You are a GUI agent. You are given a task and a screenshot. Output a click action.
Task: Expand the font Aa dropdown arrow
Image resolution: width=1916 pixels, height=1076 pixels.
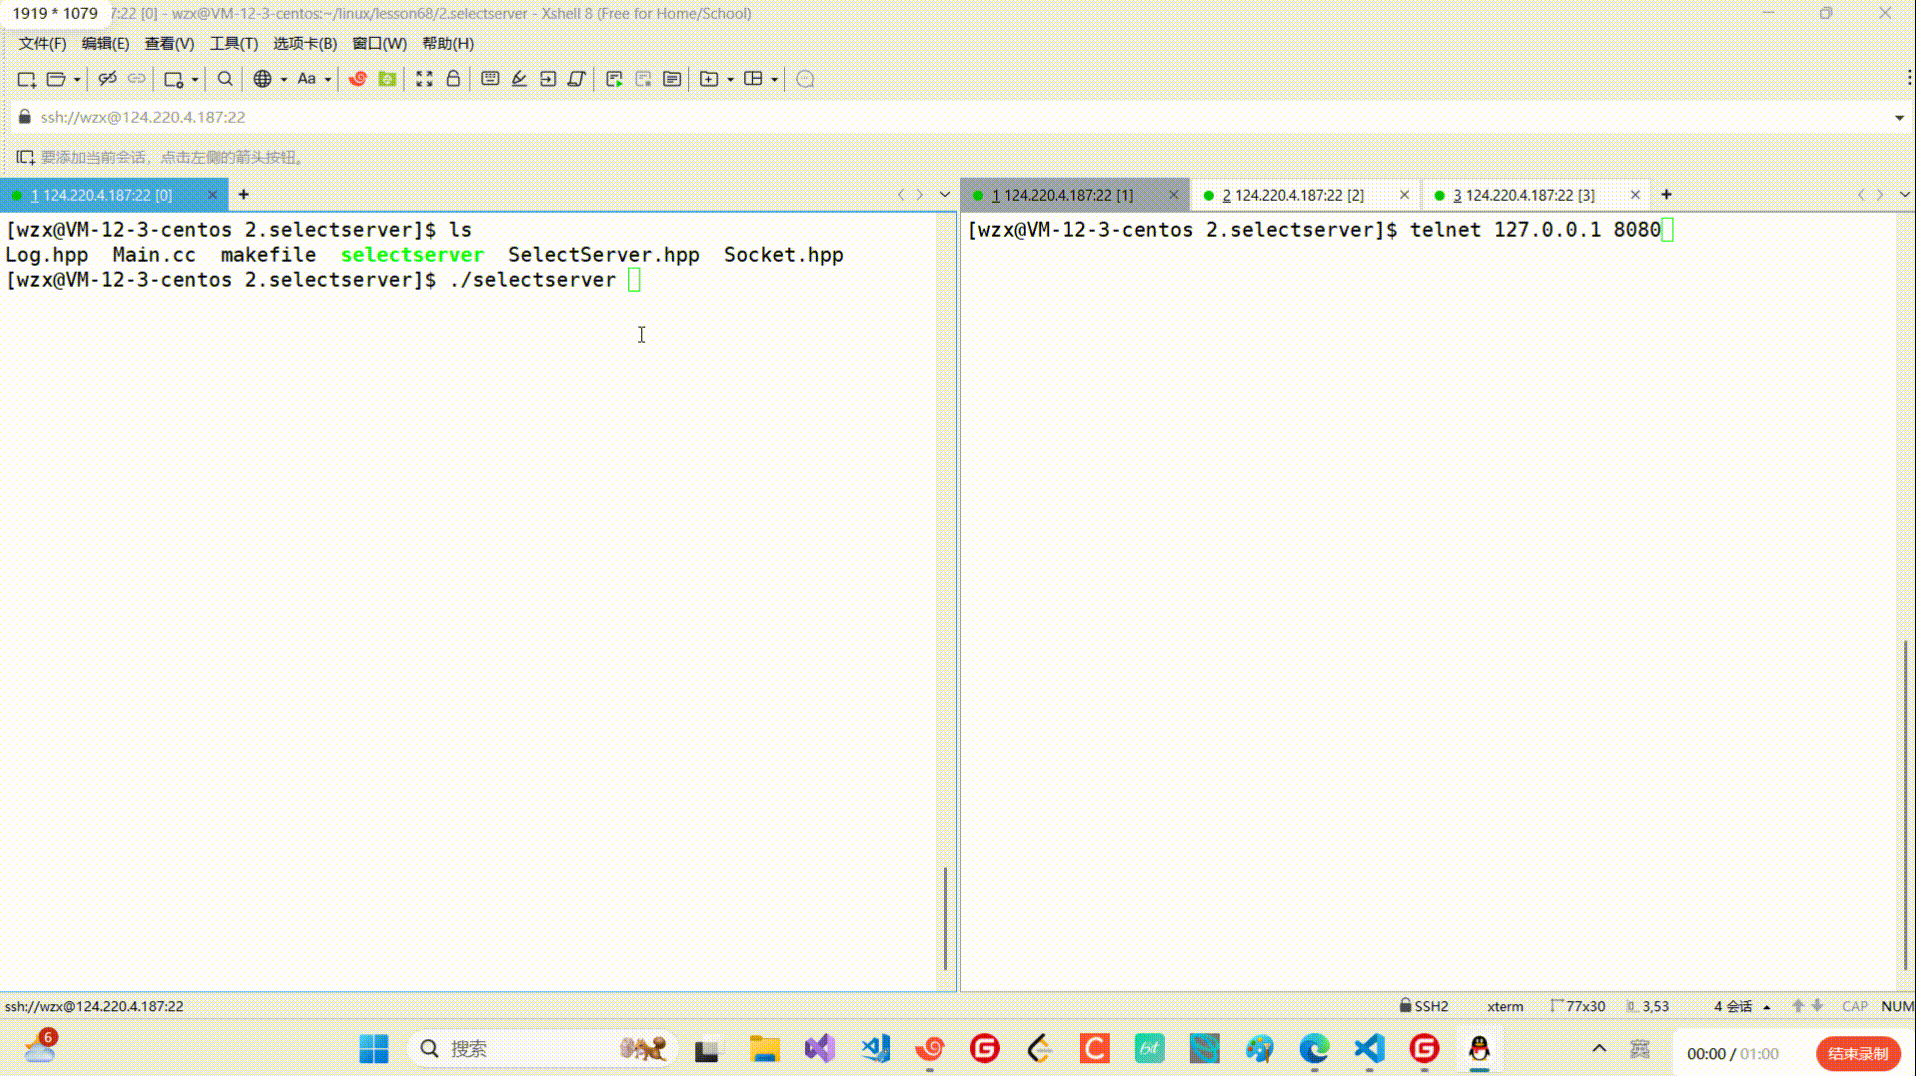pyautogui.click(x=328, y=80)
